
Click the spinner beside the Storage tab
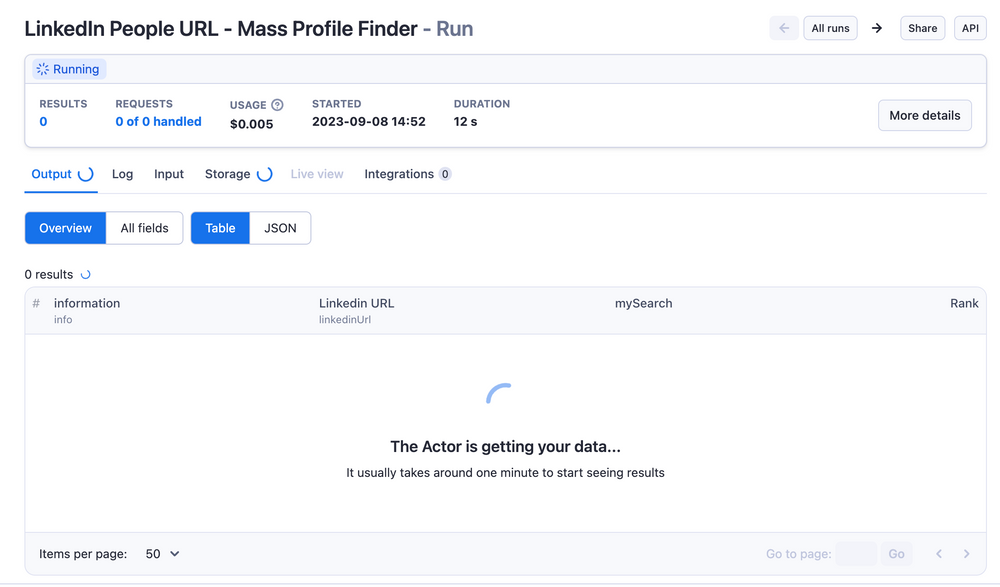pos(264,172)
